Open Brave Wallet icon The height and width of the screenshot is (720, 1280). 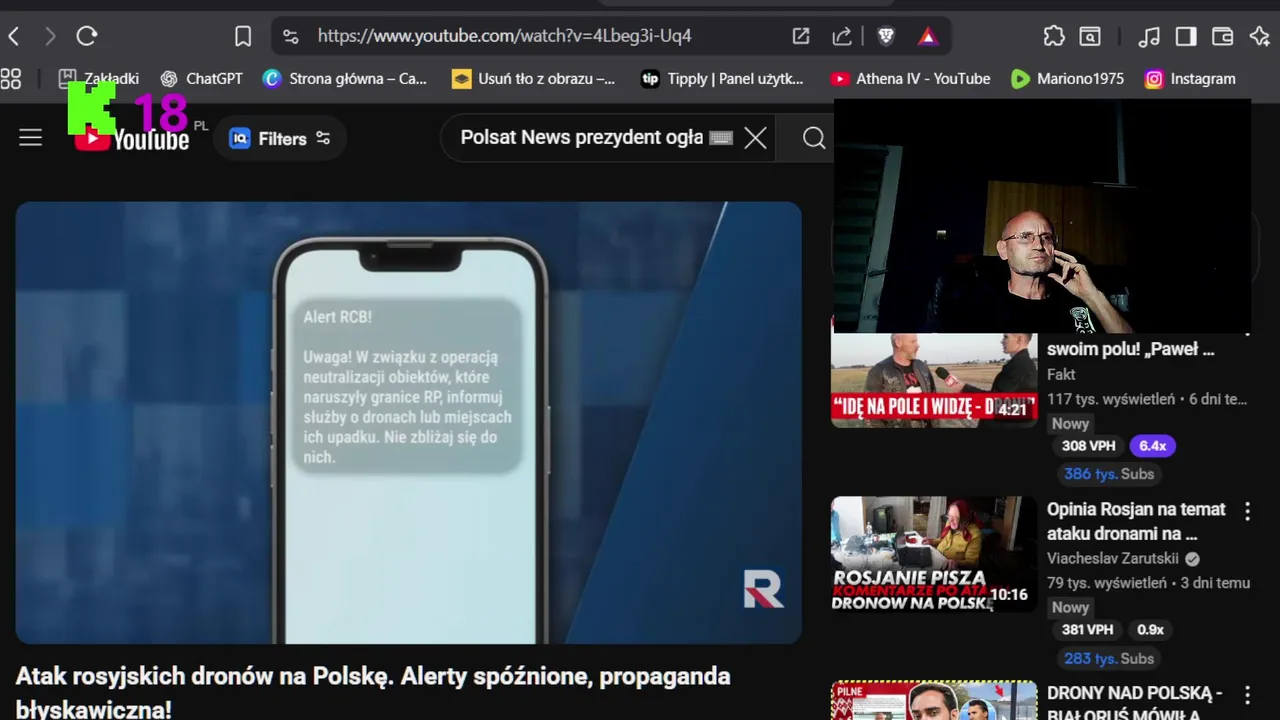point(1222,37)
